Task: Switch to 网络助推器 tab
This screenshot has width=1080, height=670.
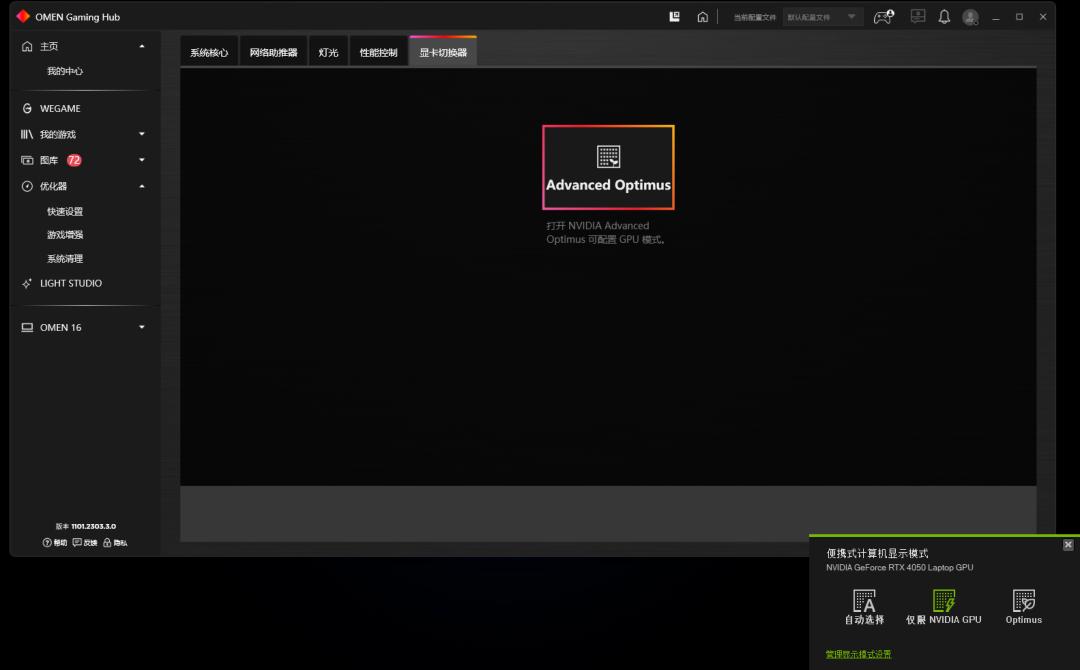Action: pos(273,52)
